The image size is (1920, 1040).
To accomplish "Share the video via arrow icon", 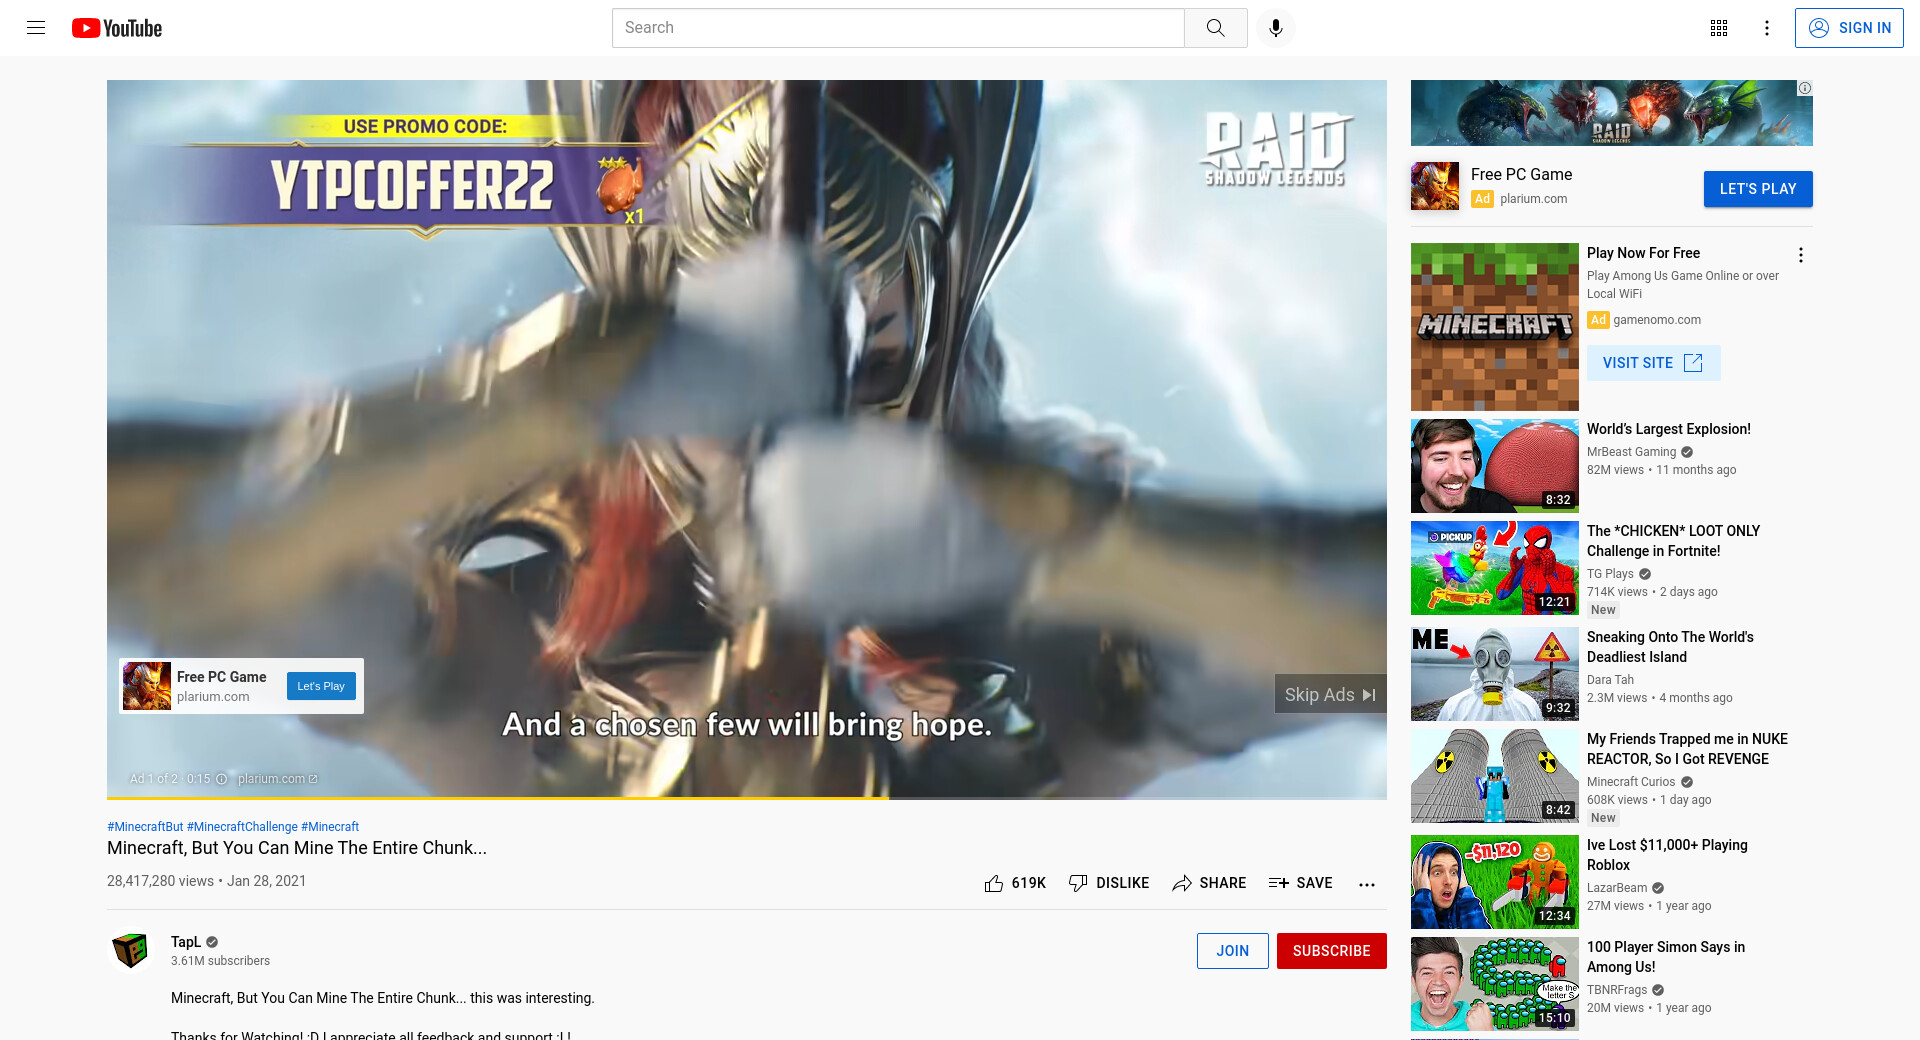I will point(1182,883).
